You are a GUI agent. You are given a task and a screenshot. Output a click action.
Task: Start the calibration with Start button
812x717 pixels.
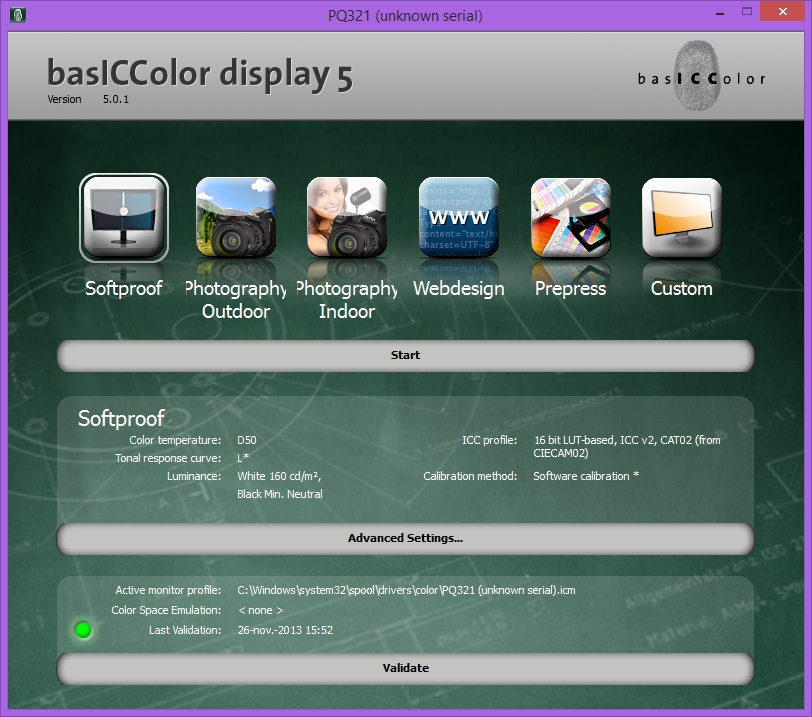point(405,356)
